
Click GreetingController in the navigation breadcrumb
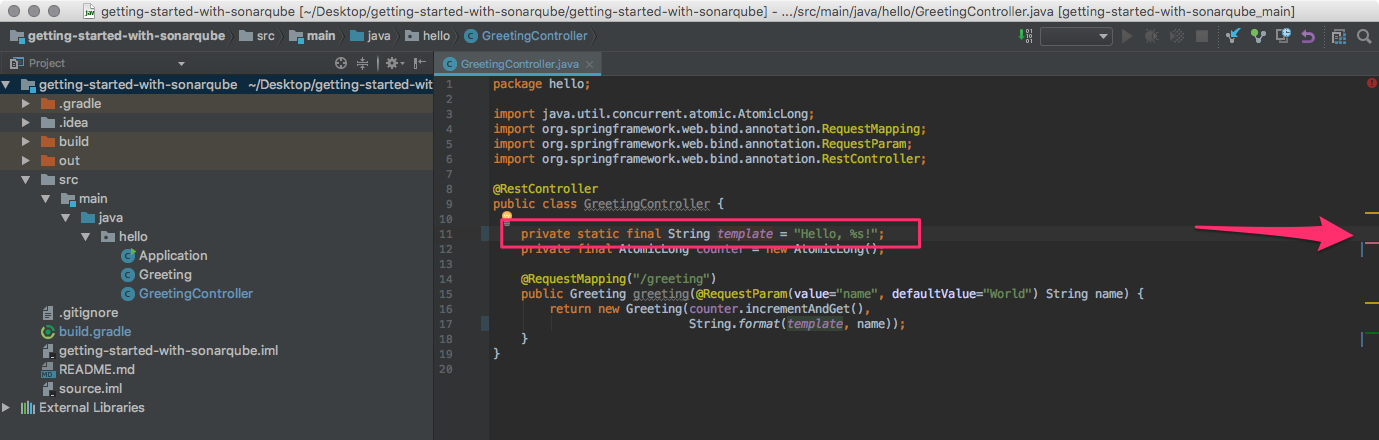pos(525,36)
